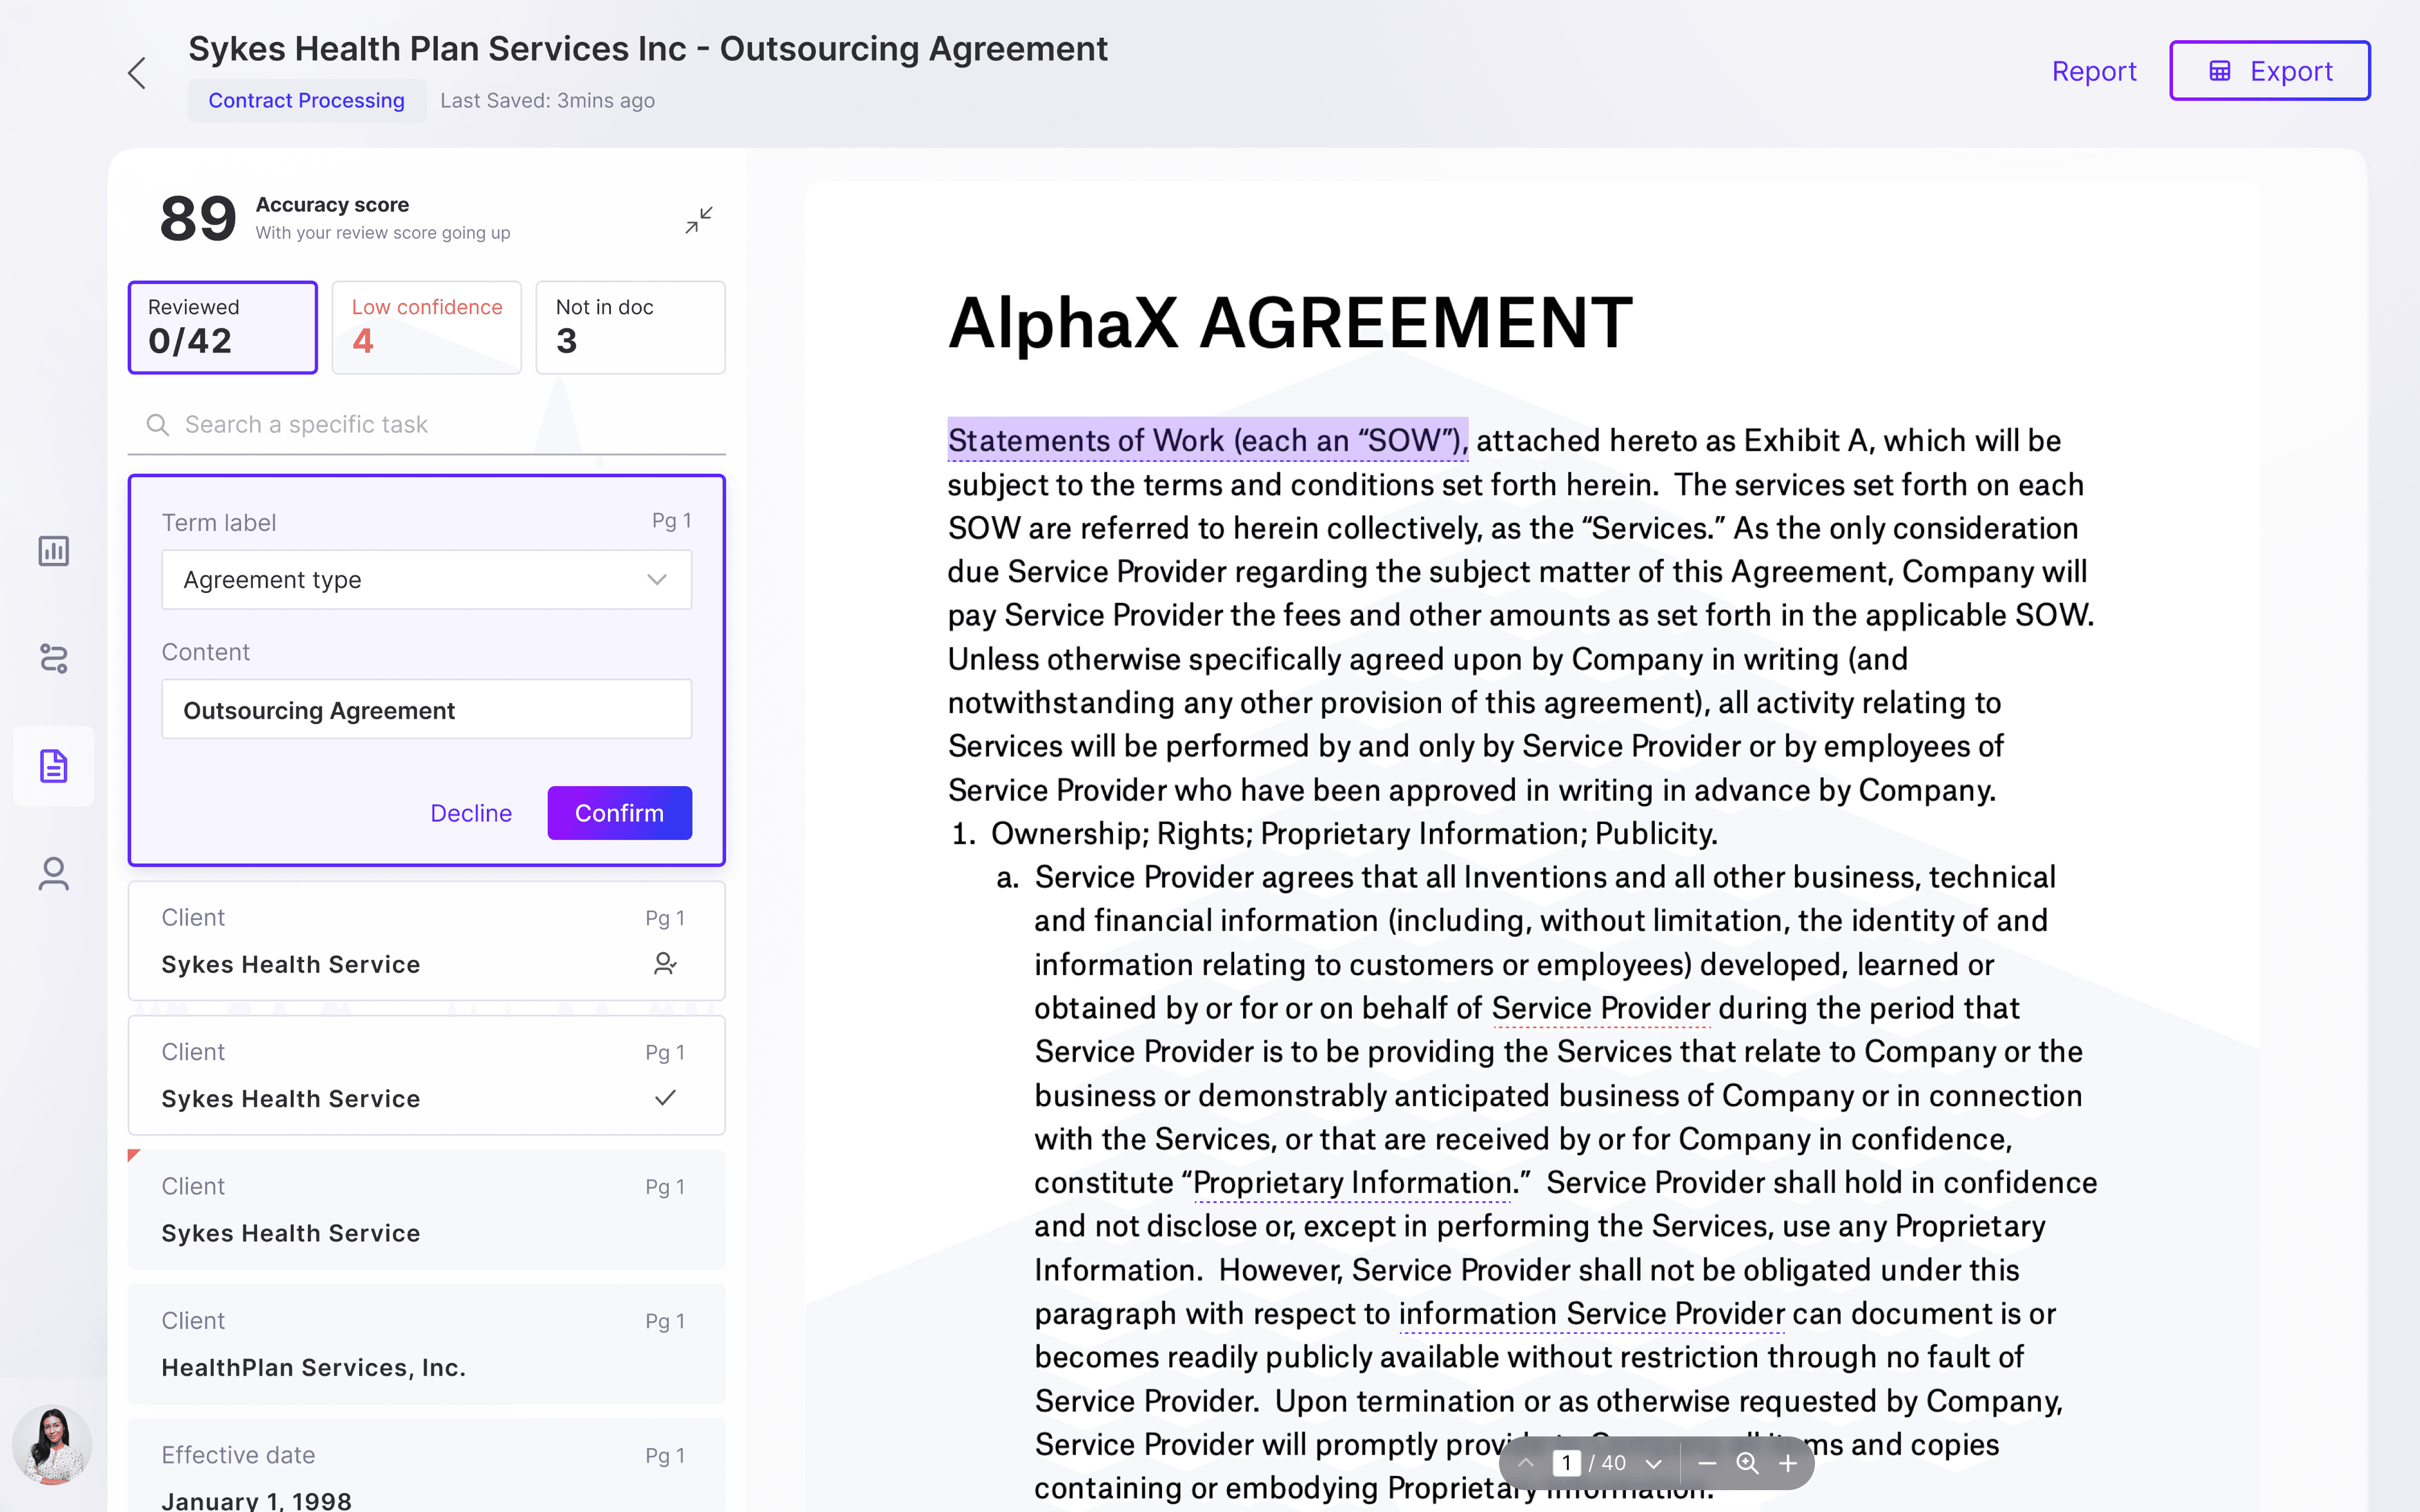
Task: Go to previous page with up chevron
Action: 1526,1463
